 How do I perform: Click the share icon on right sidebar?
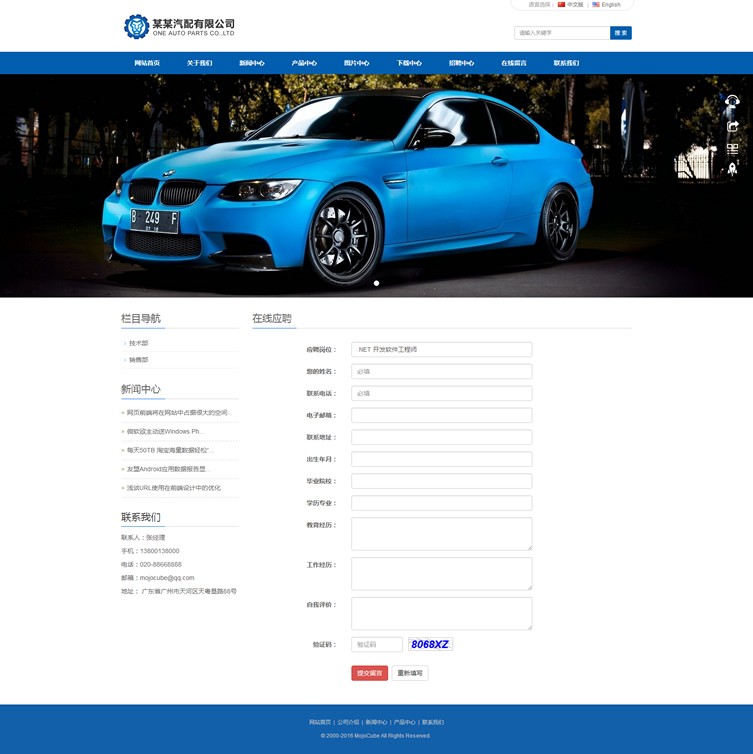(x=732, y=126)
